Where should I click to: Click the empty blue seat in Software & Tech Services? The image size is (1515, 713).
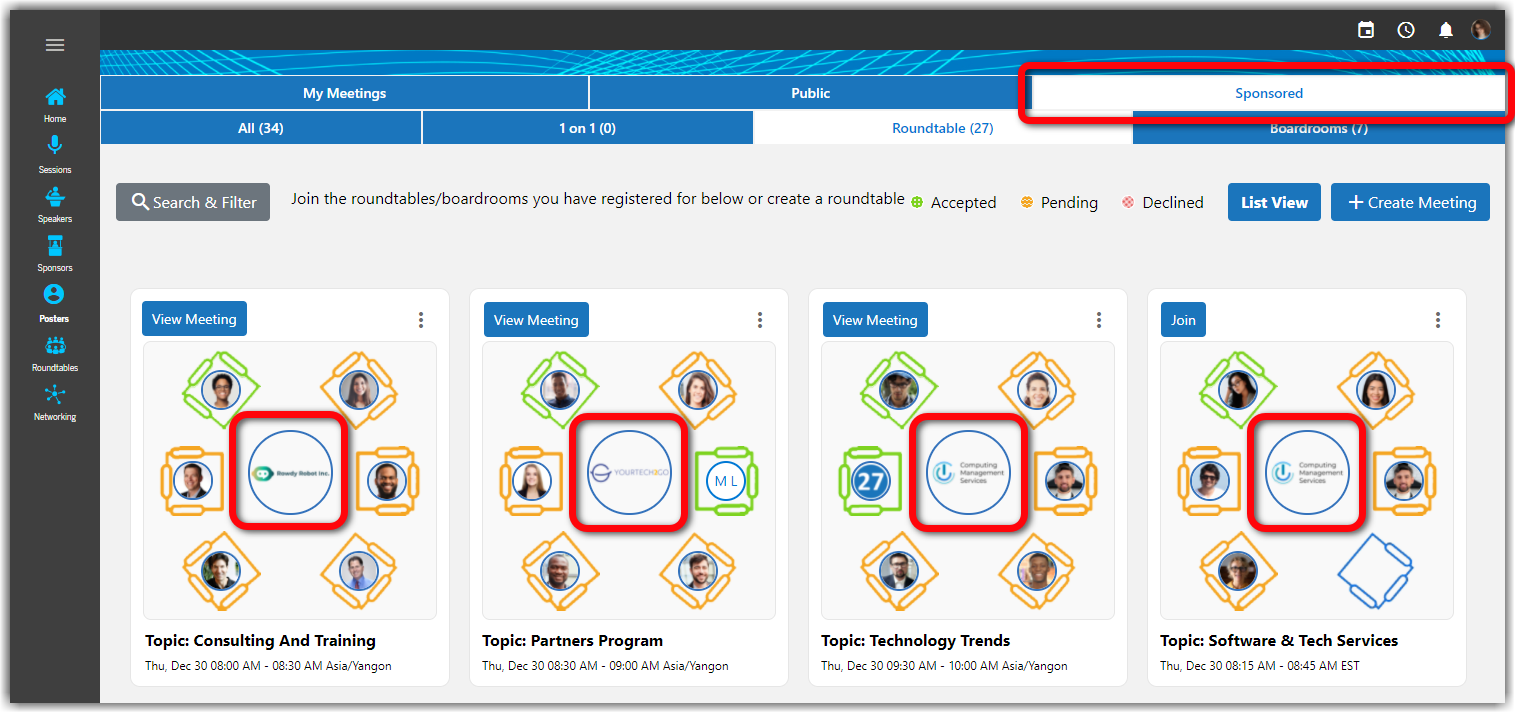1376,571
